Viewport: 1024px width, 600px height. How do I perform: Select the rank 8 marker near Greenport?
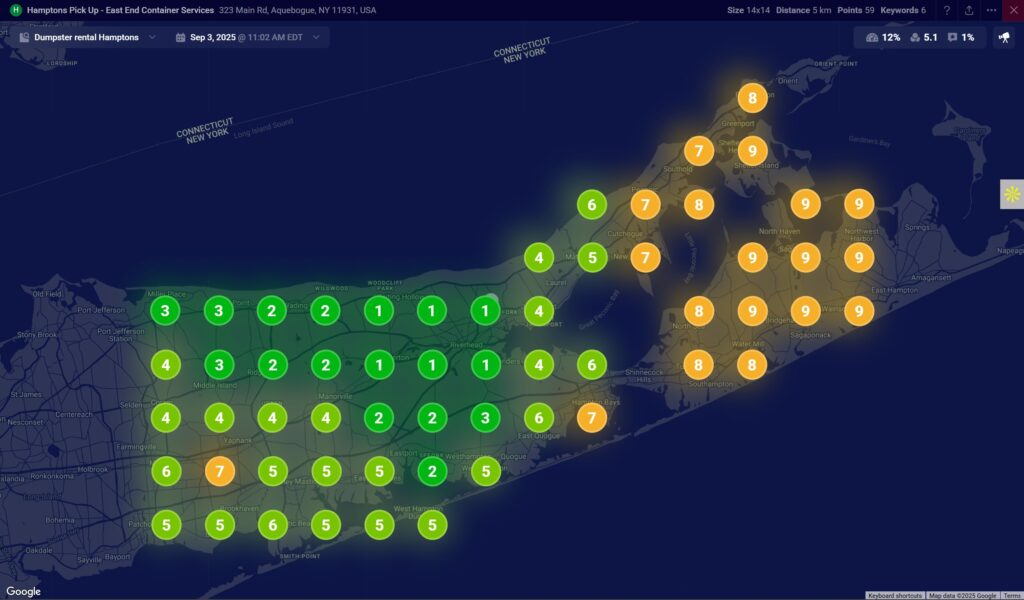pyautogui.click(x=752, y=98)
